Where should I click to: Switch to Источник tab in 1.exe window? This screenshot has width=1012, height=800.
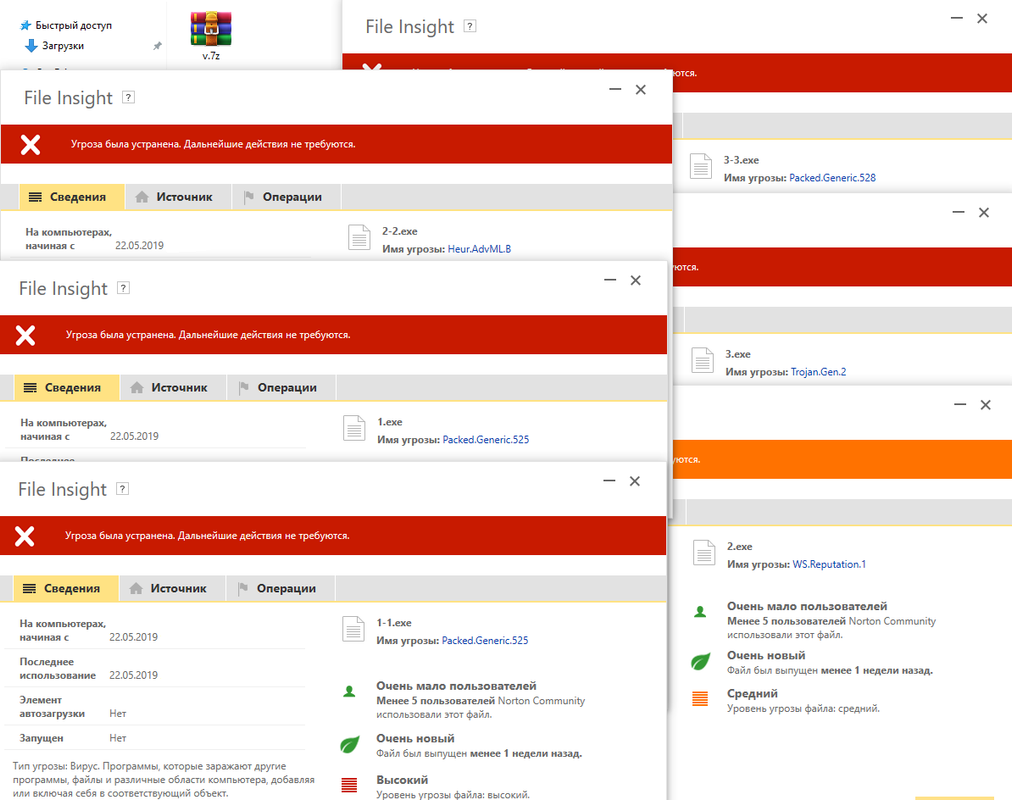[x=174, y=388]
